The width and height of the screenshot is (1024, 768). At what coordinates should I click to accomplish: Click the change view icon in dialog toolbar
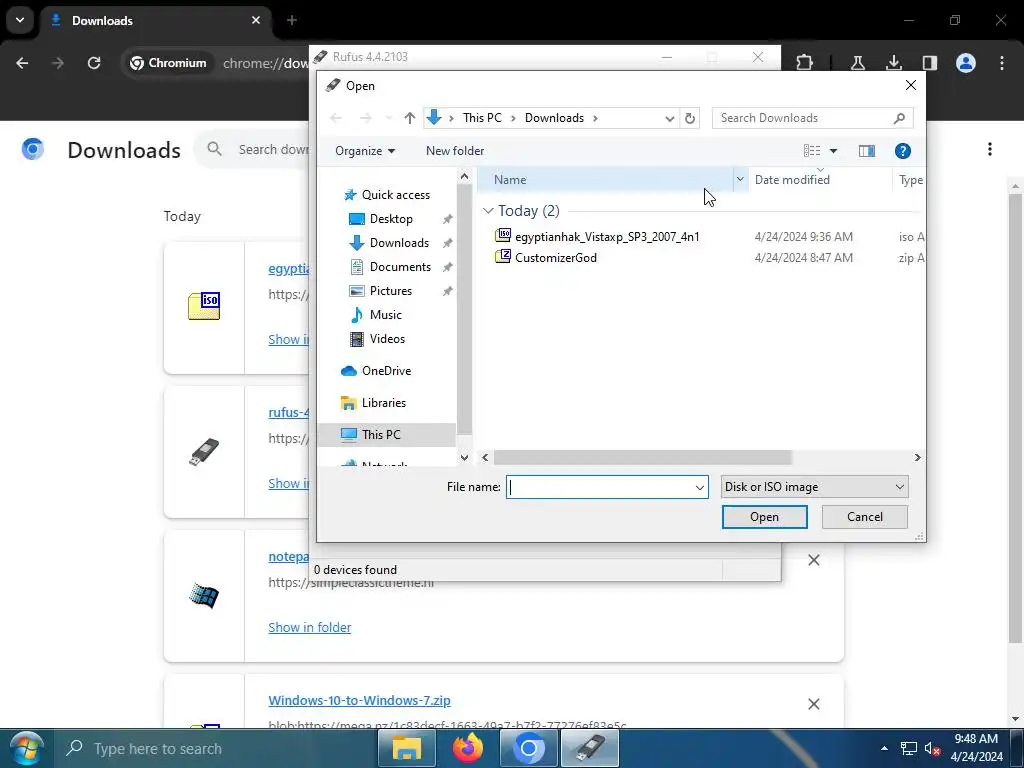tap(812, 151)
